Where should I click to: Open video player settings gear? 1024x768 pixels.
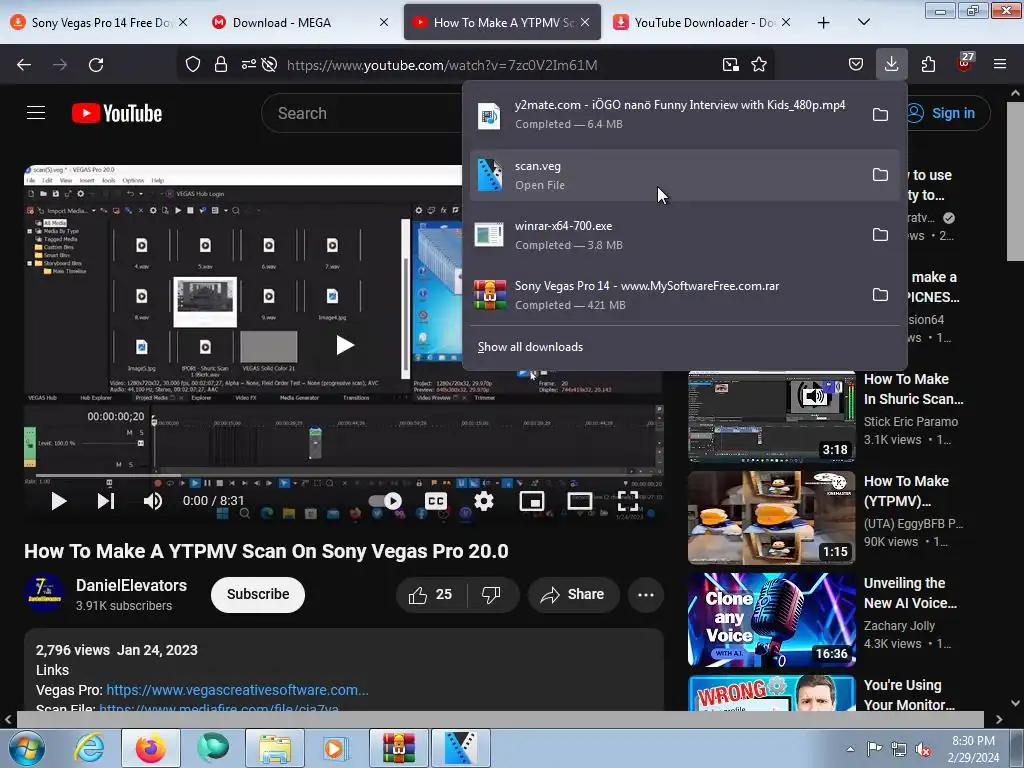pos(484,501)
